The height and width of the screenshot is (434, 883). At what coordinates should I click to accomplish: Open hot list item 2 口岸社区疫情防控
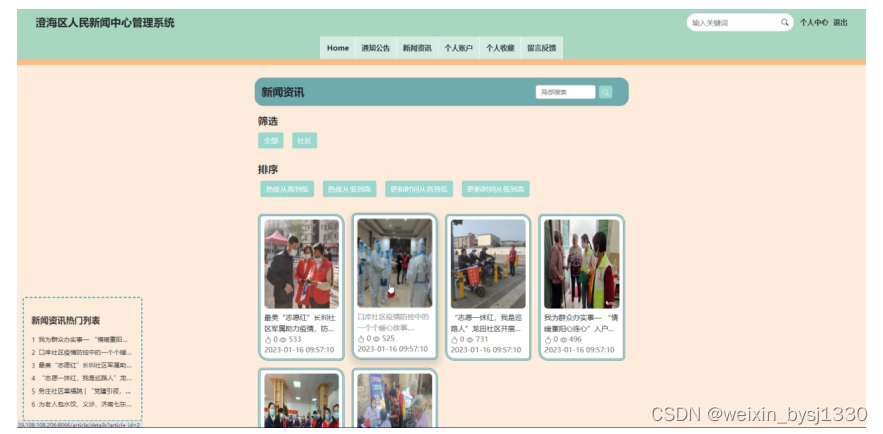[x=81, y=353]
